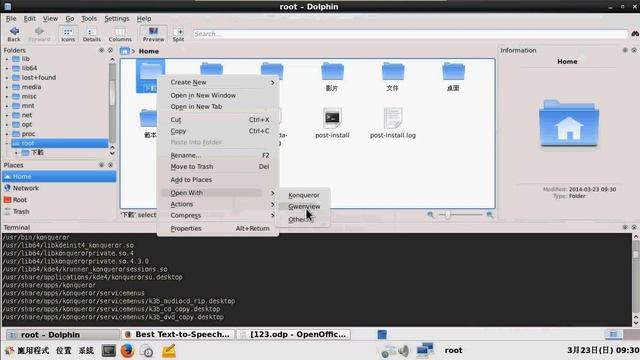This screenshot has width=640, height=360.
Task: Close the Information panel
Action: 634,50
